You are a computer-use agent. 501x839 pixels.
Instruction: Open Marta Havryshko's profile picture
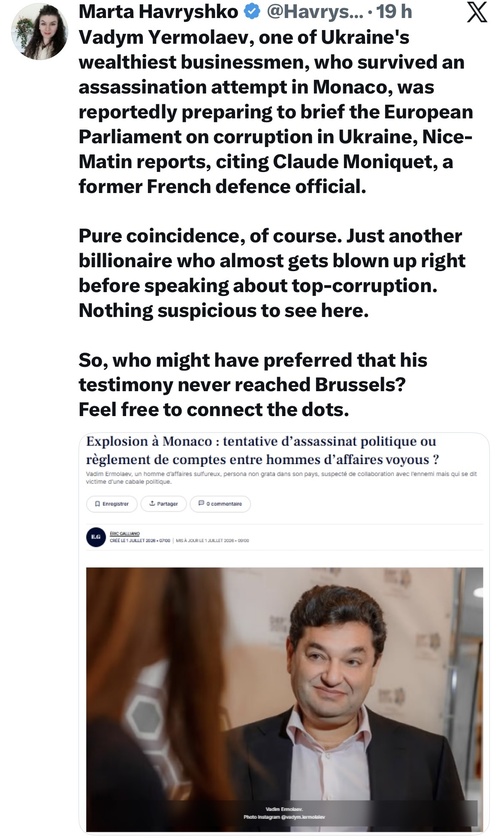coord(39,31)
